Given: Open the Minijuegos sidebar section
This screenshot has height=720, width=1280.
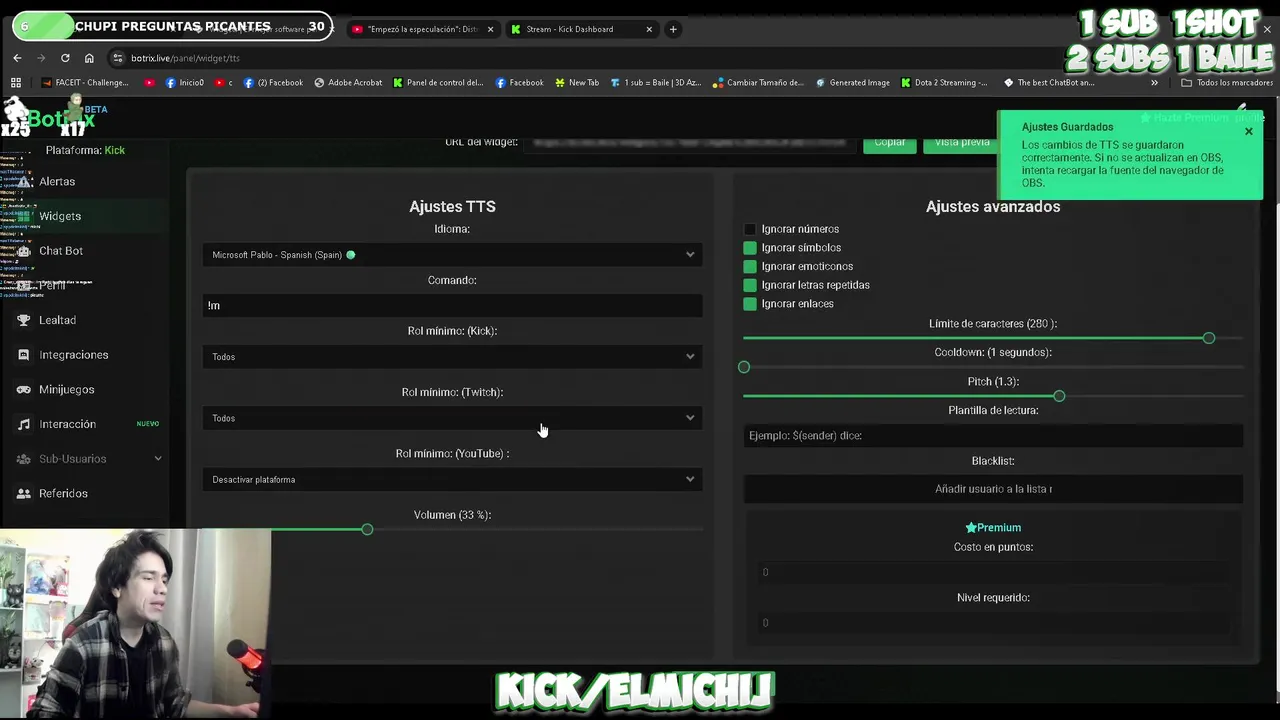Looking at the screenshot, I should [x=66, y=389].
